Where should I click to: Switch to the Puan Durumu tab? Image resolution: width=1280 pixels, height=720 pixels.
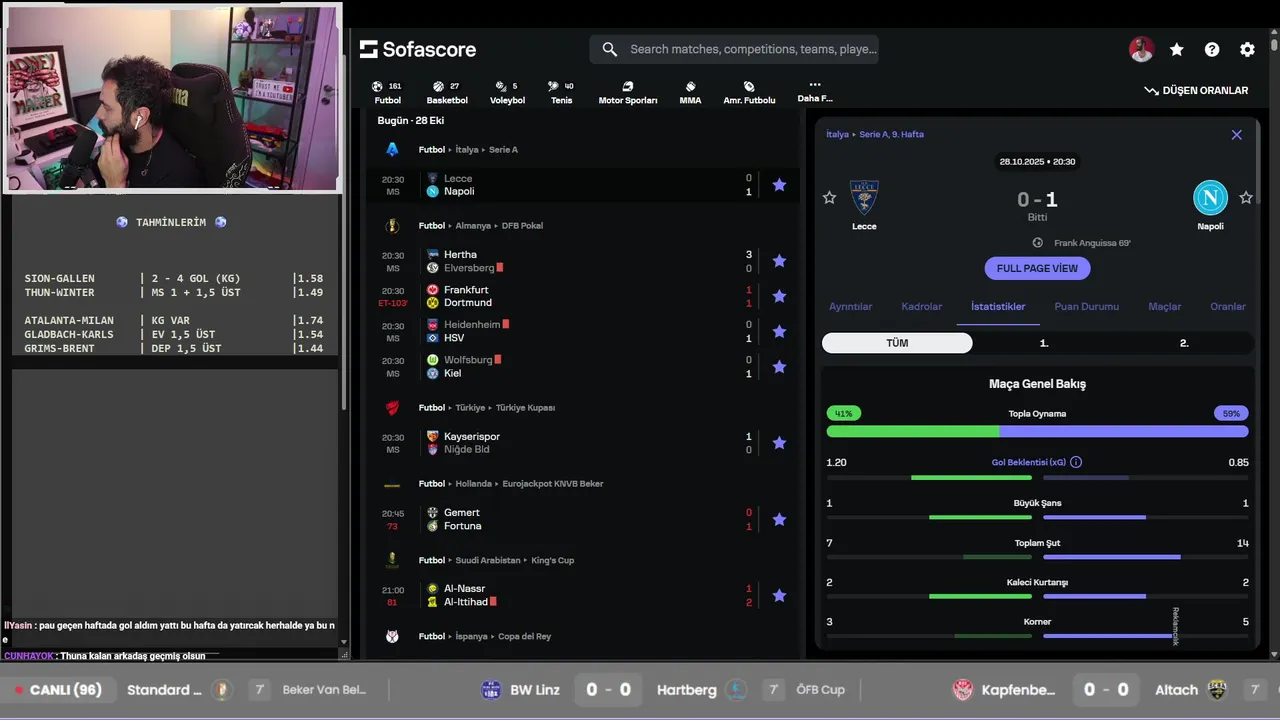pyautogui.click(x=1087, y=307)
